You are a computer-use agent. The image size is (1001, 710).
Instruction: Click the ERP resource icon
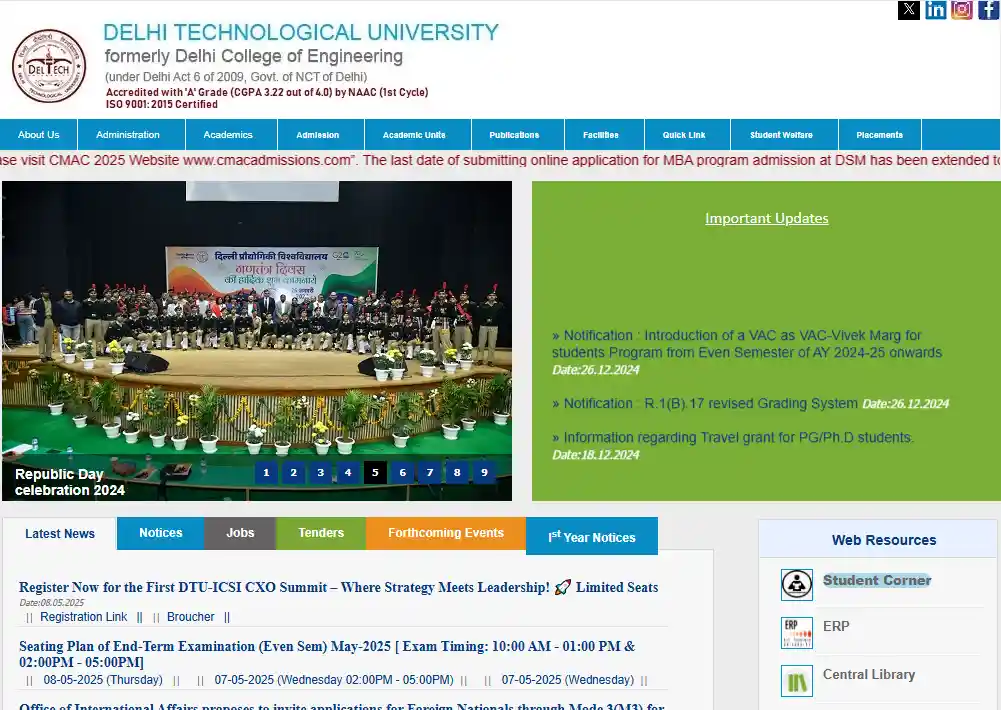tap(797, 633)
